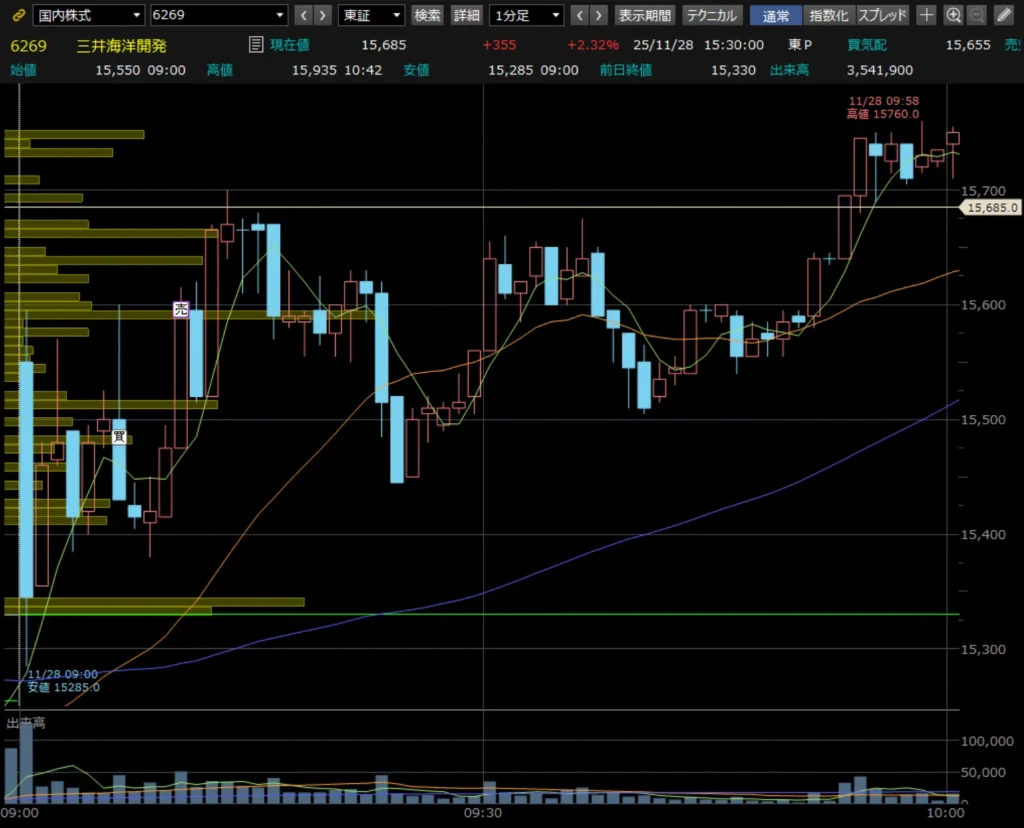This screenshot has width=1024, height=828.
Task: Click the crosshair plus icon
Action: tap(927, 15)
